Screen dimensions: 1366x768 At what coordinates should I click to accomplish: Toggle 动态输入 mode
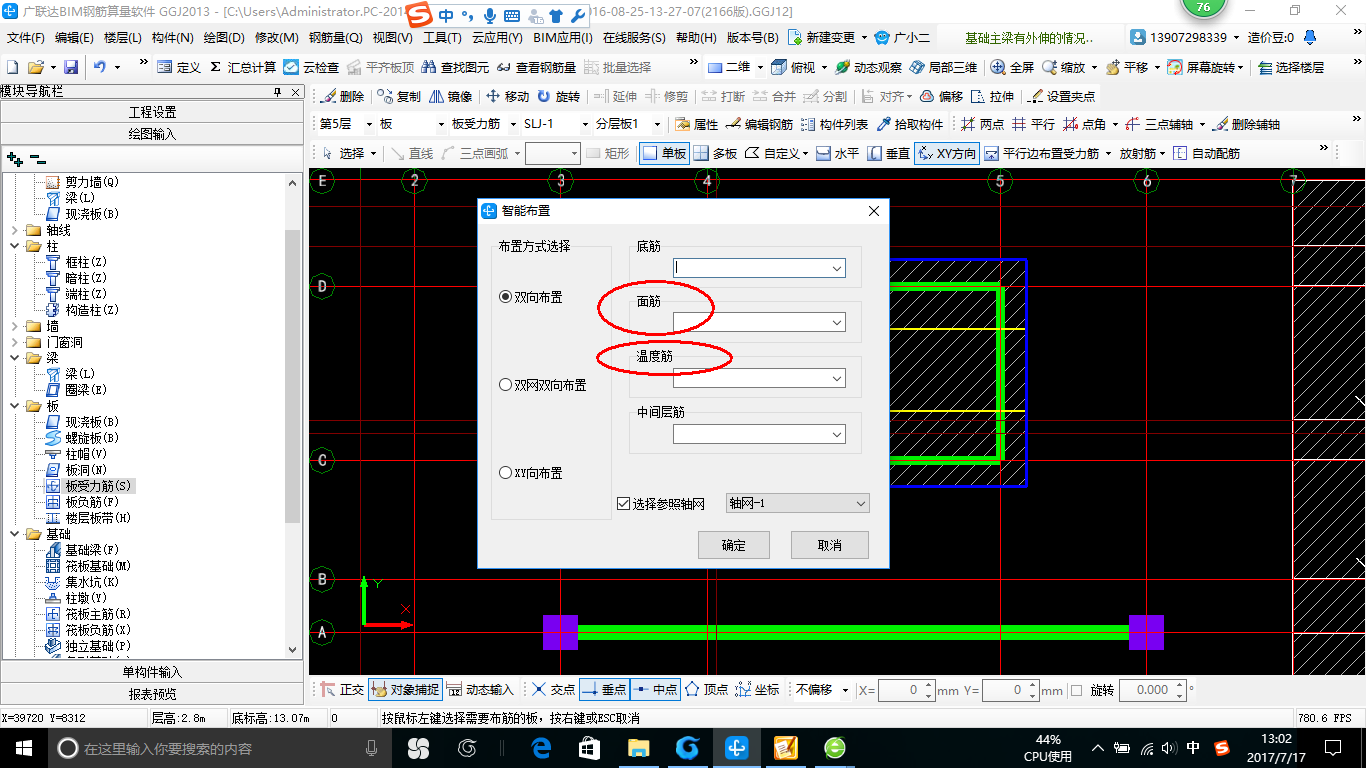click(480, 690)
